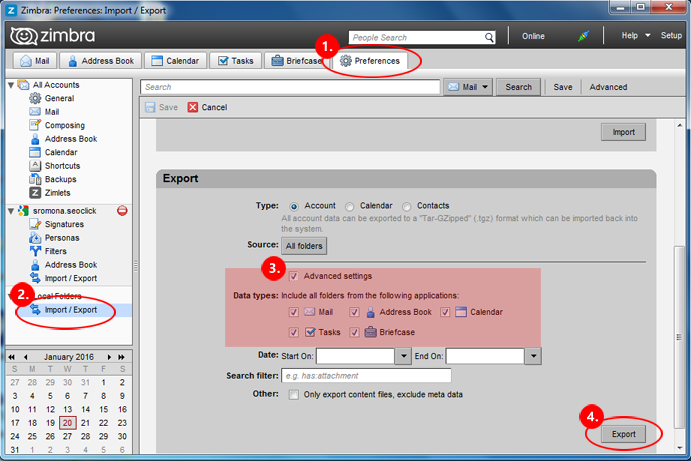Select the Contacts export type radio

tap(406, 206)
